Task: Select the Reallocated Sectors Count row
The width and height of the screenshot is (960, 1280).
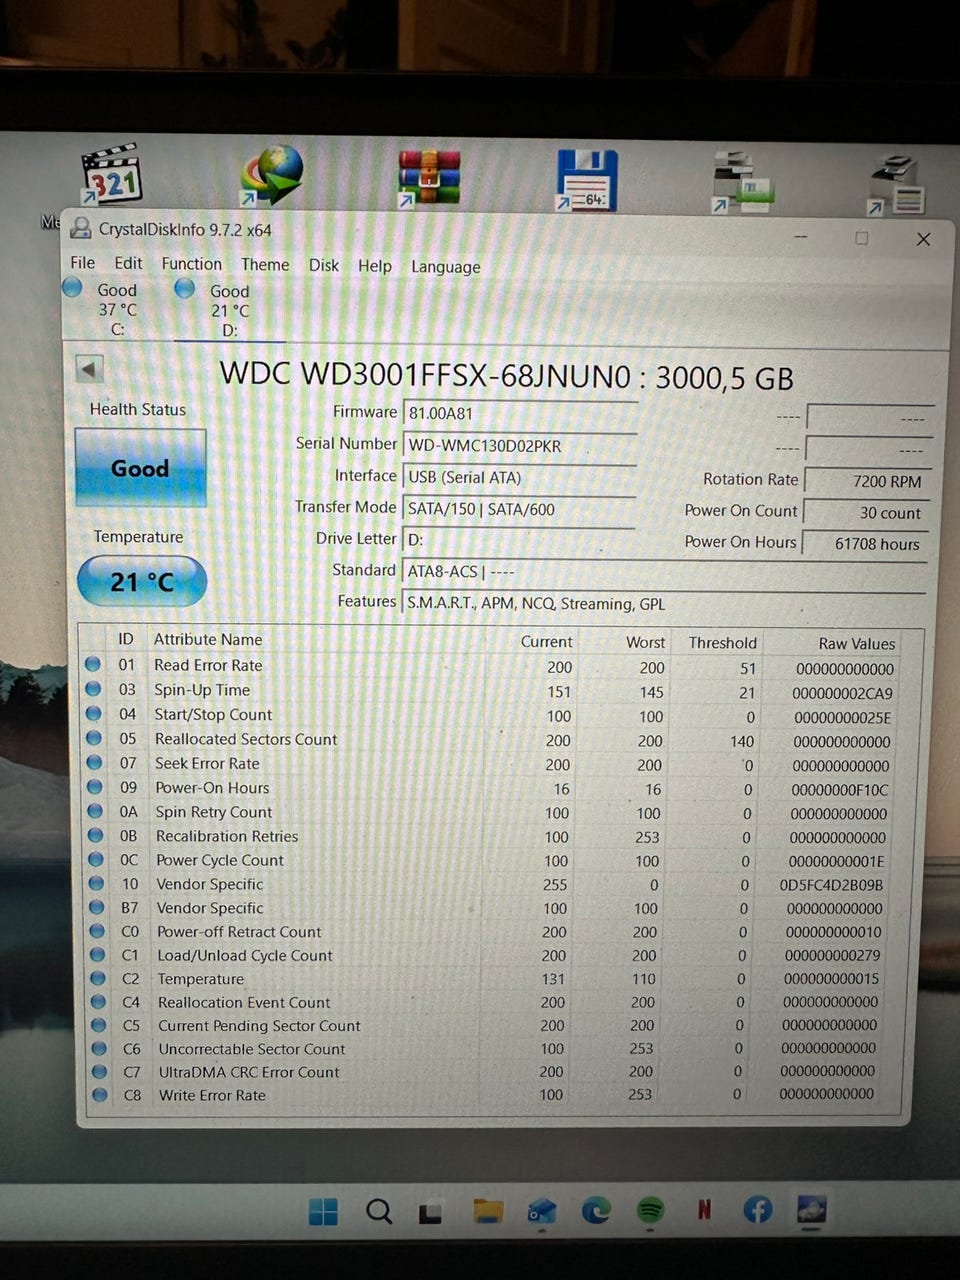Action: tap(246, 739)
